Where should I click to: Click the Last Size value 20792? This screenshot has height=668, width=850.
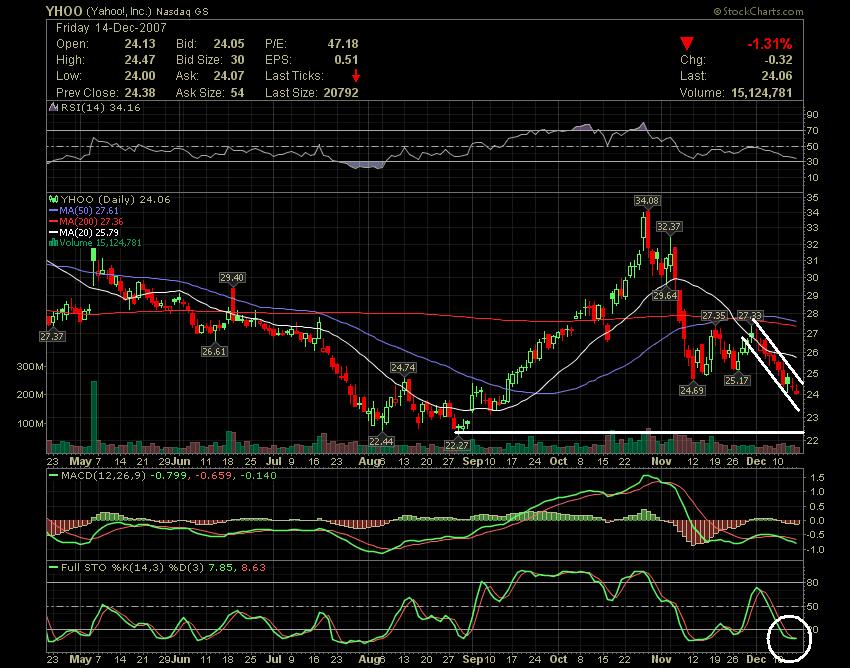pos(341,93)
